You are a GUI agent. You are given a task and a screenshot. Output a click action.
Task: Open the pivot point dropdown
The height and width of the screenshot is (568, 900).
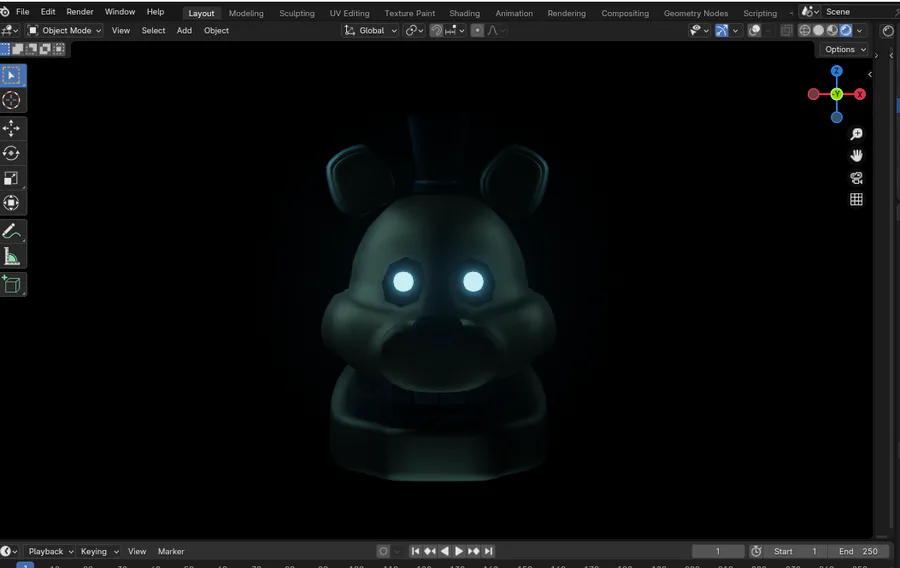[414, 30]
